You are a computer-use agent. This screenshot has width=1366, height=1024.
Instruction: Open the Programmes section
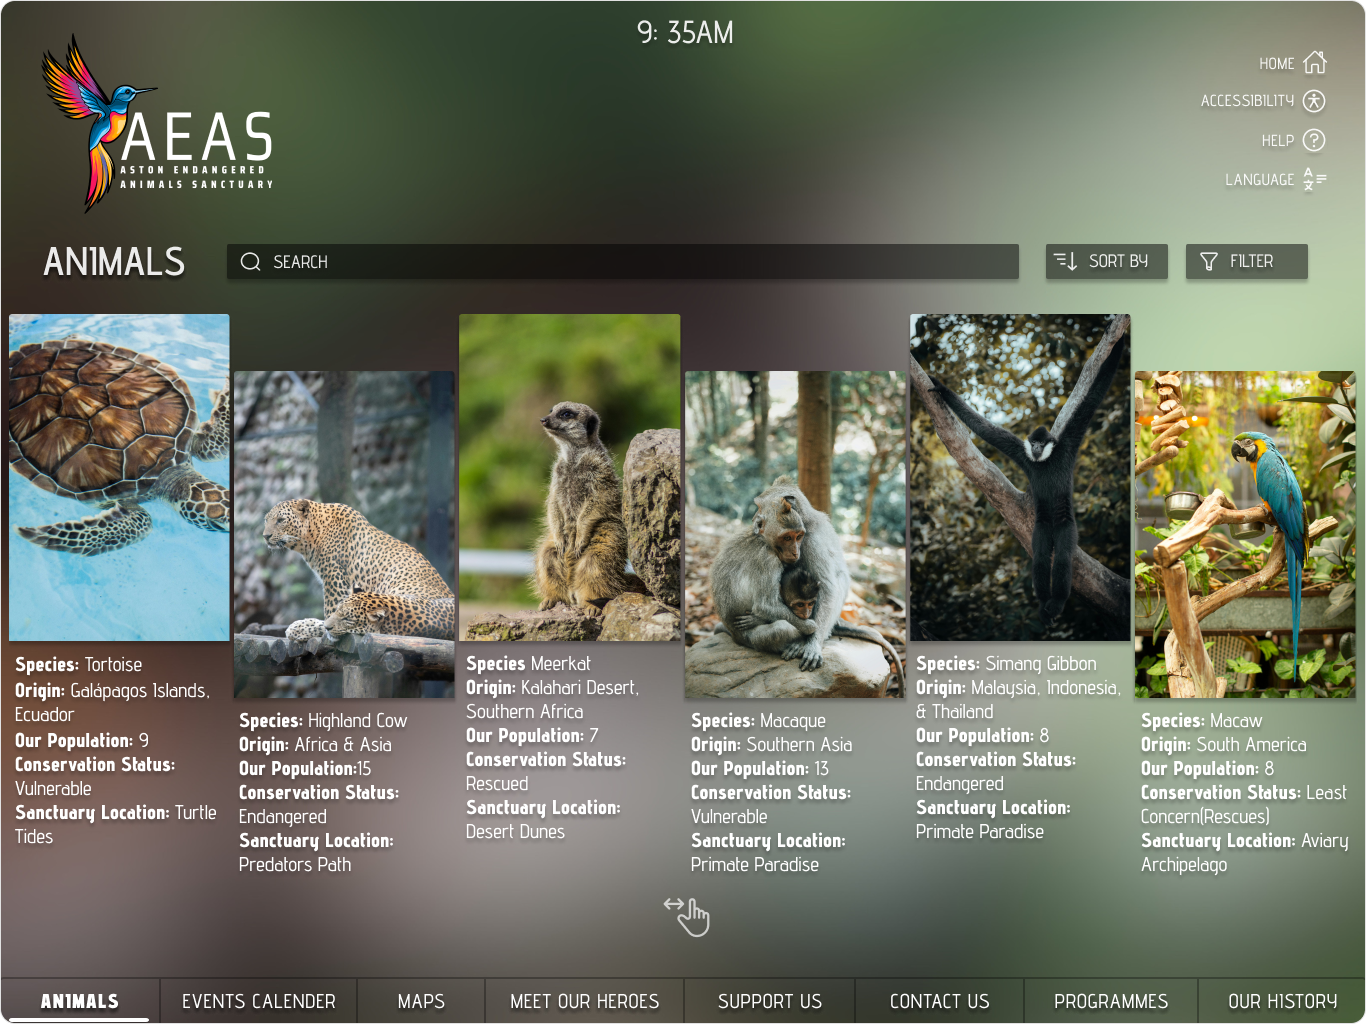pos(1110,1000)
